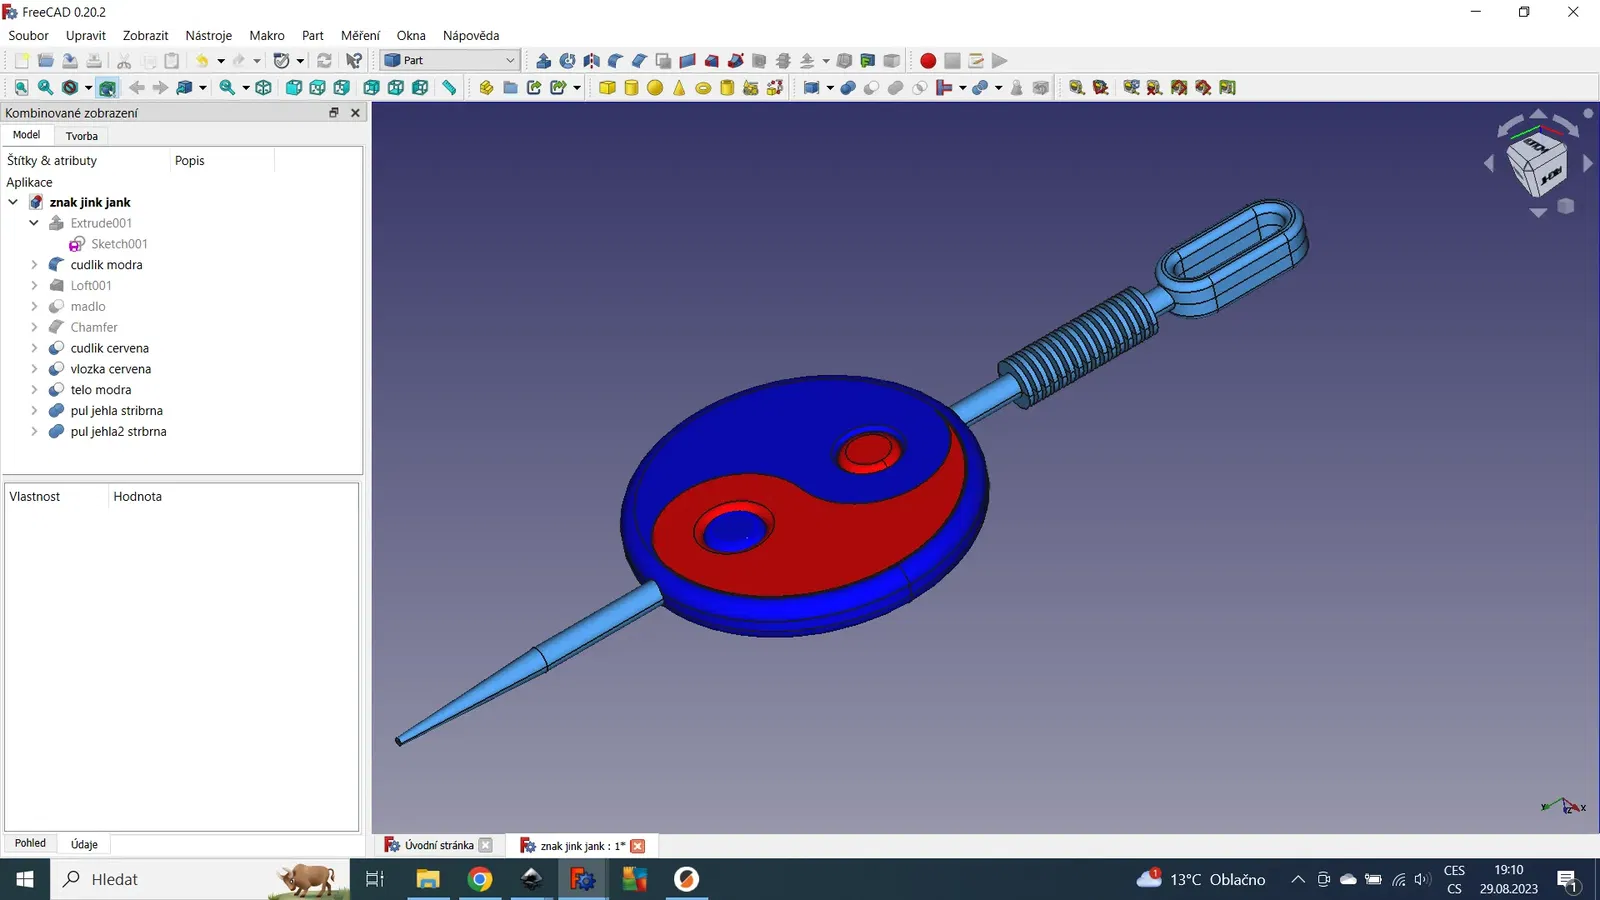Click the Open file folder icon
The image size is (1600, 900).
[x=46, y=61]
